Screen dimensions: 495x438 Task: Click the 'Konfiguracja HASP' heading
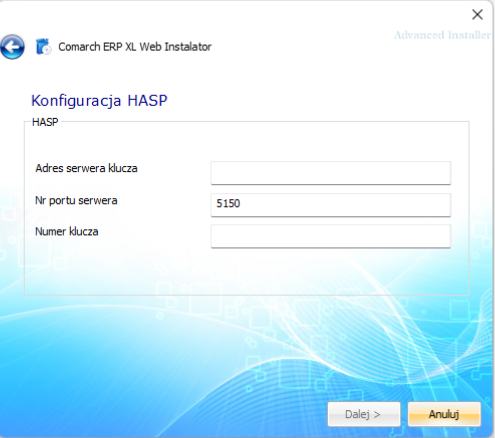(x=99, y=101)
